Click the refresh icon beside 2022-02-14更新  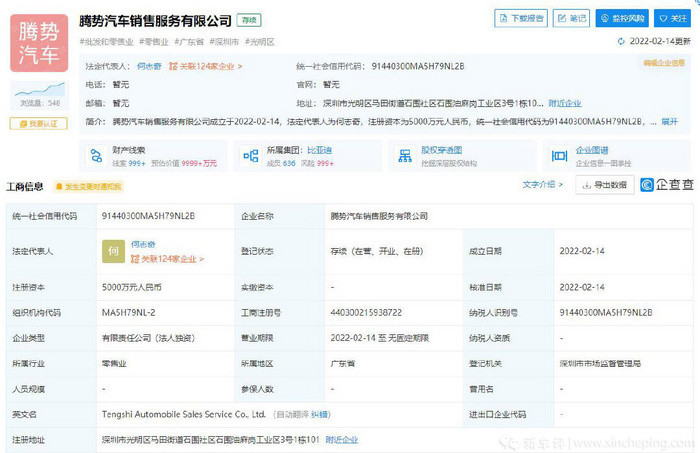(x=621, y=42)
